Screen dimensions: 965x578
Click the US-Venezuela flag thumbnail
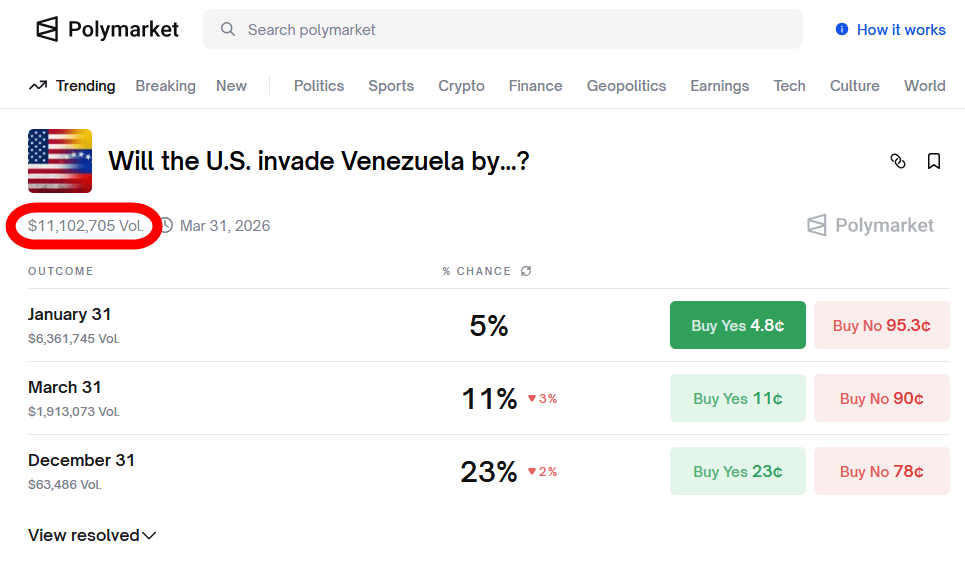click(x=60, y=161)
